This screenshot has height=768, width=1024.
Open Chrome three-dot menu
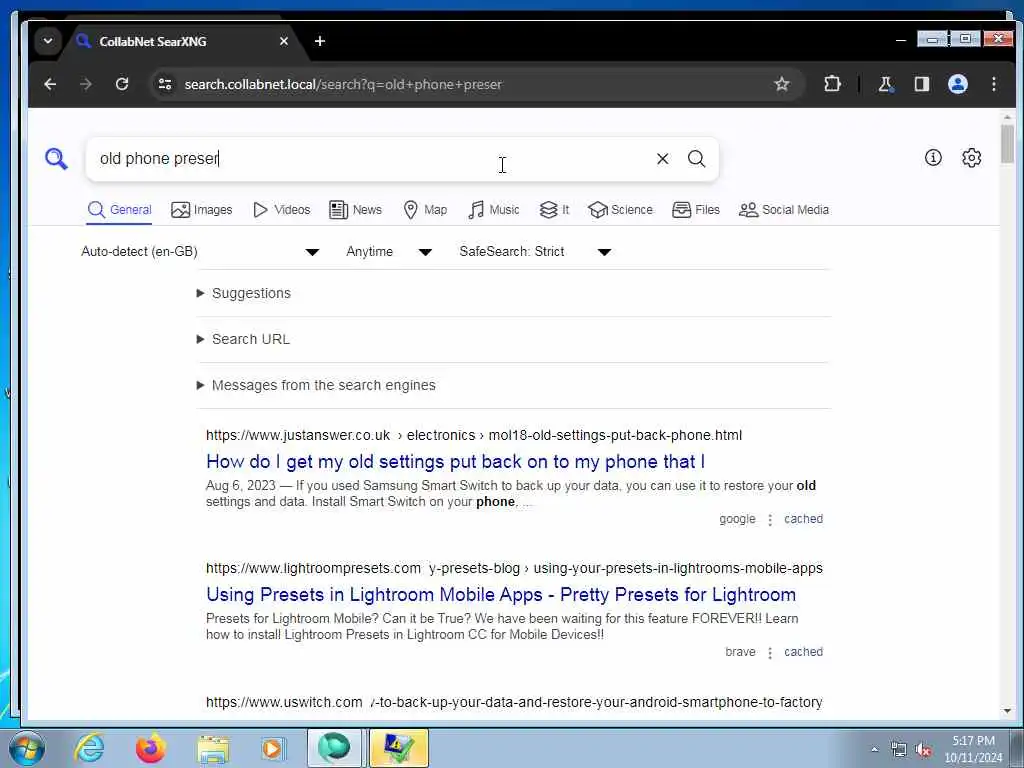point(994,84)
